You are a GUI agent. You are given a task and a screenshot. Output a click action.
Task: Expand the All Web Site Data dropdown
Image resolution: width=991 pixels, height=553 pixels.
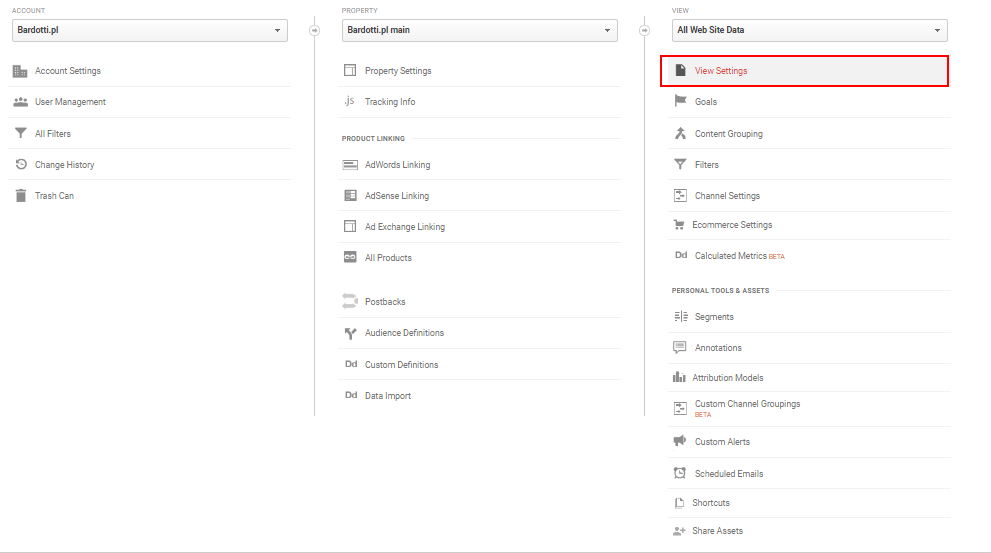click(x=810, y=30)
